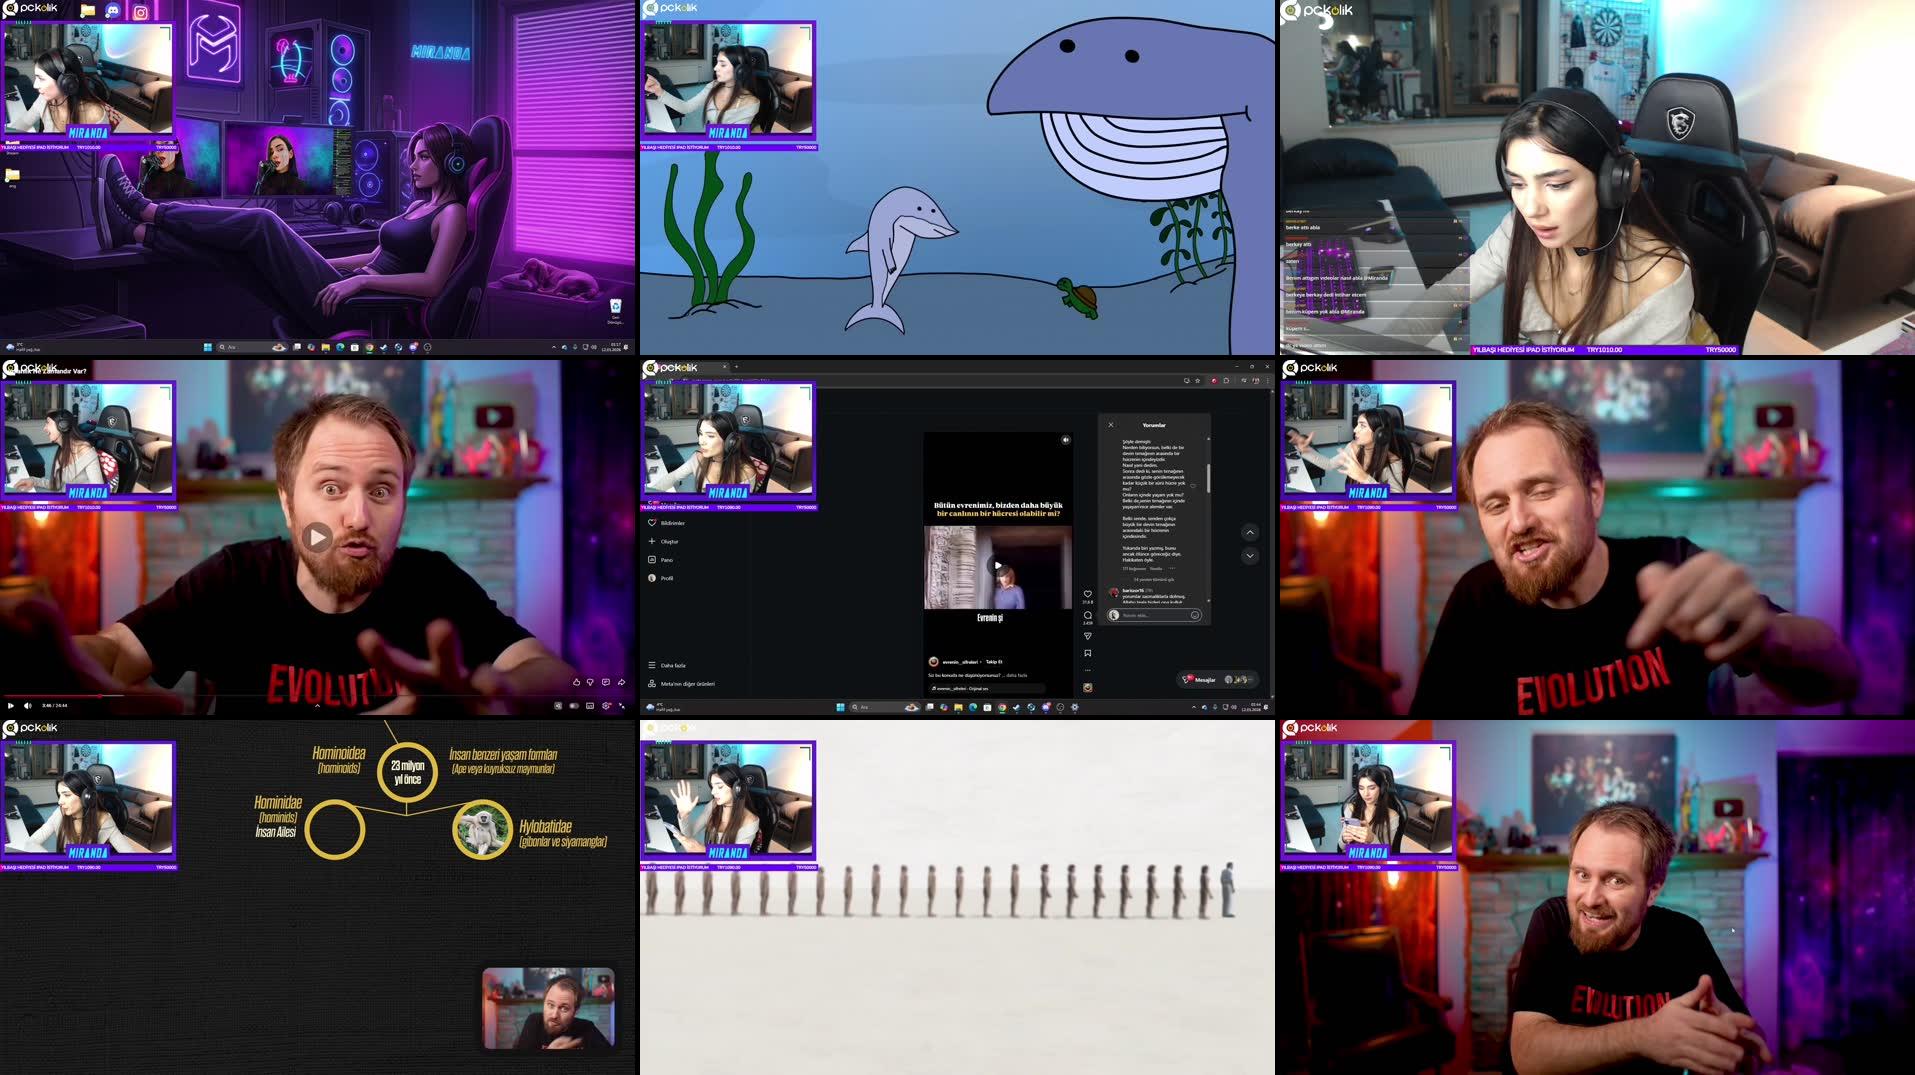This screenshot has height=1075, width=1915.
Task: Go to next reel with down chevron
Action: (x=1250, y=556)
